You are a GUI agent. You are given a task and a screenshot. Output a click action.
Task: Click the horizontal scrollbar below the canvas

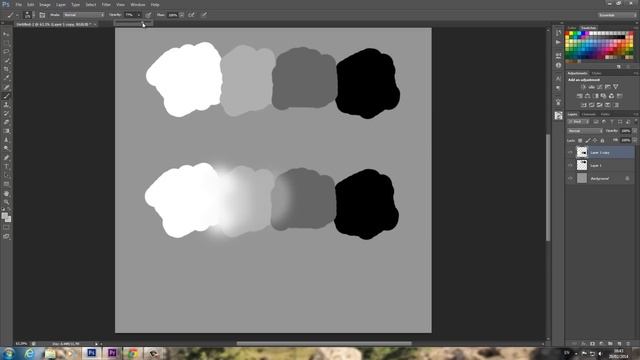pyautogui.click(x=324, y=344)
